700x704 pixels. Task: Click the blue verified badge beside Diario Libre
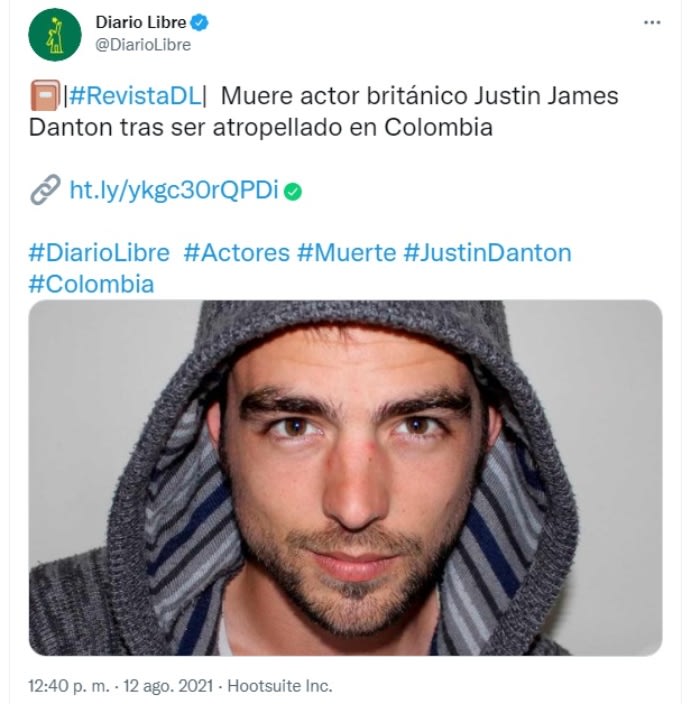point(200,22)
